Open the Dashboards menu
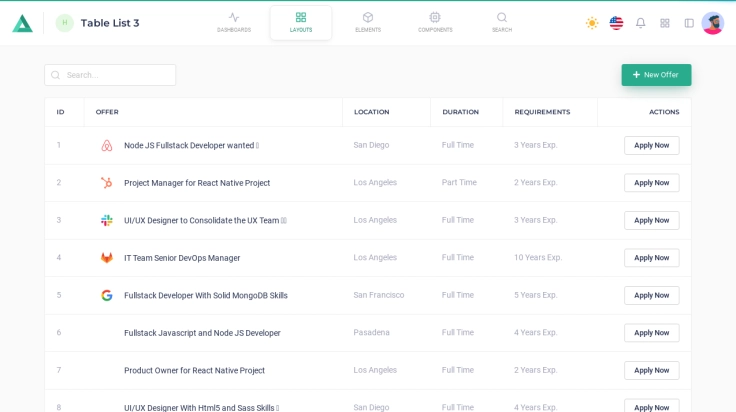This screenshot has height=412, width=736. tap(234, 22)
